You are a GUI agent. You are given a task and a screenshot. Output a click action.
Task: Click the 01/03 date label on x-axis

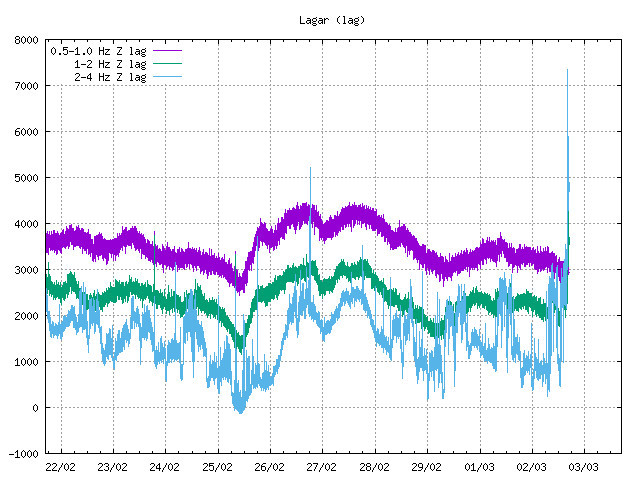[x=479, y=467]
